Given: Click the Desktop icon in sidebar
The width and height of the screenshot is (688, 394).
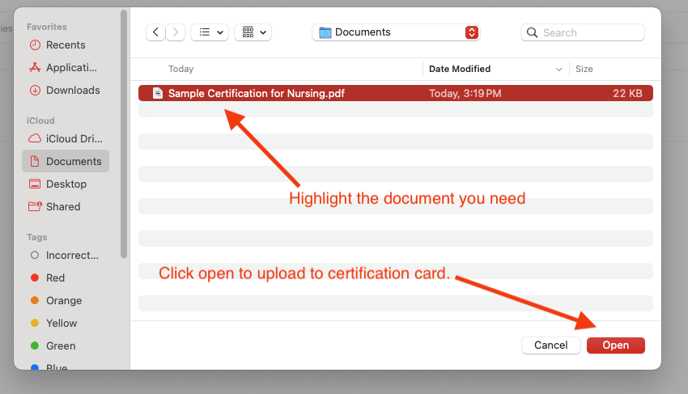Looking at the screenshot, I should point(35,184).
